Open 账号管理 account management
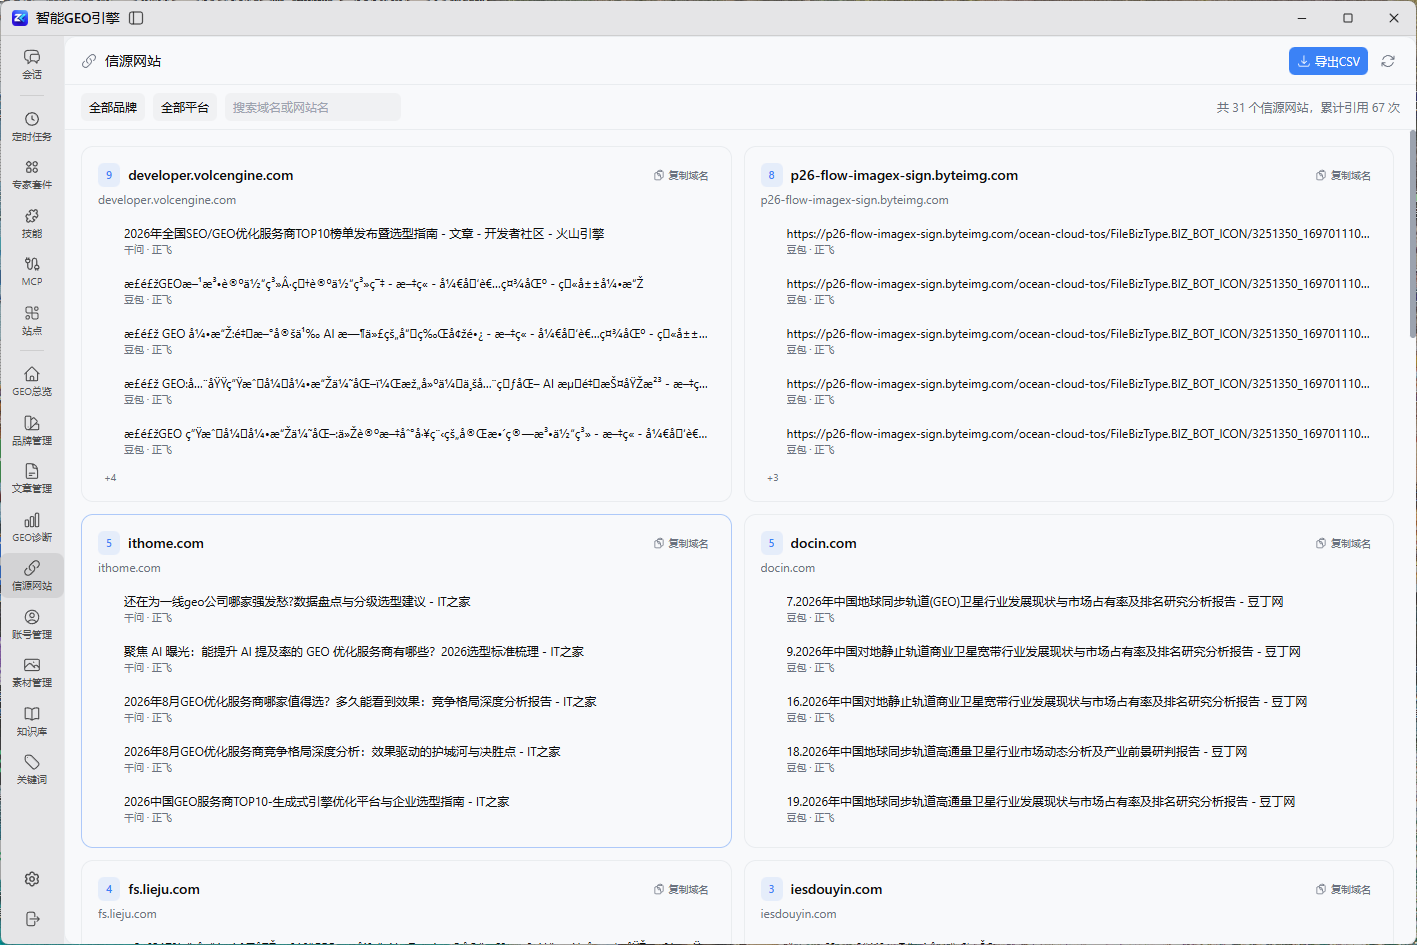The height and width of the screenshot is (945, 1417). coord(32,624)
